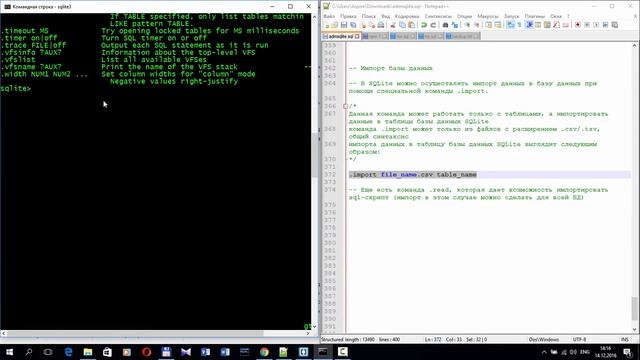This screenshot has height=360, width=640.
Task: Zoom out using the Notepad++ toolbar
Action: pyautogui.click(x=476, y=25)
